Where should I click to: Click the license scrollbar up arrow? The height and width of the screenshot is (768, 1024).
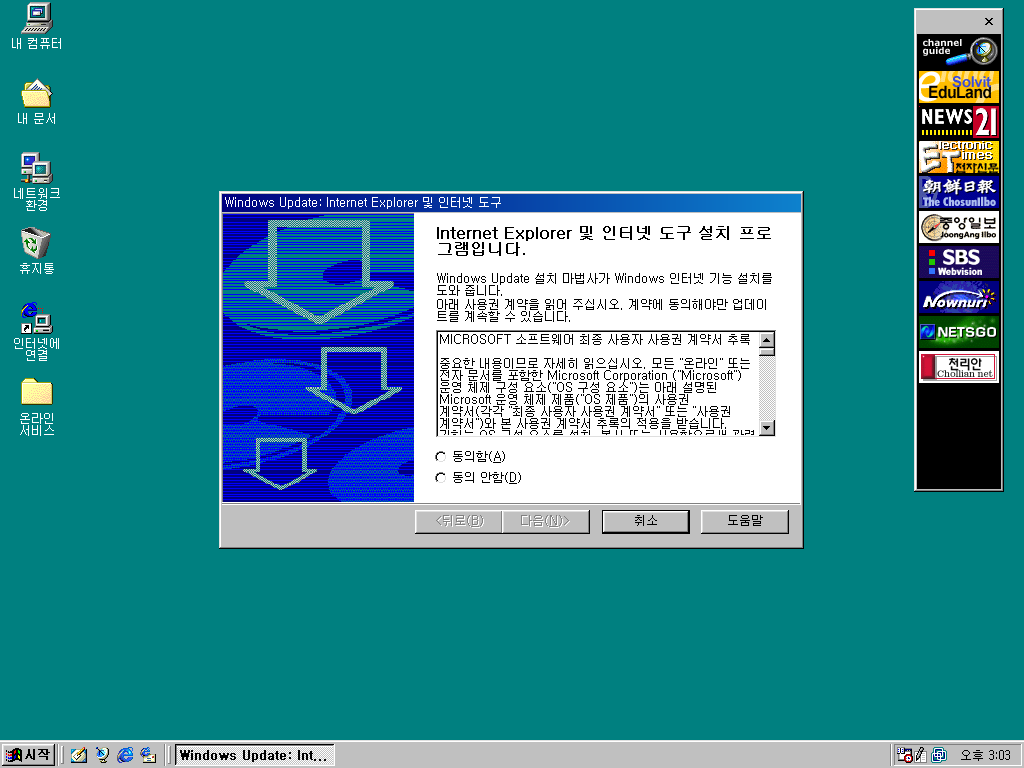tap(767, 340)
